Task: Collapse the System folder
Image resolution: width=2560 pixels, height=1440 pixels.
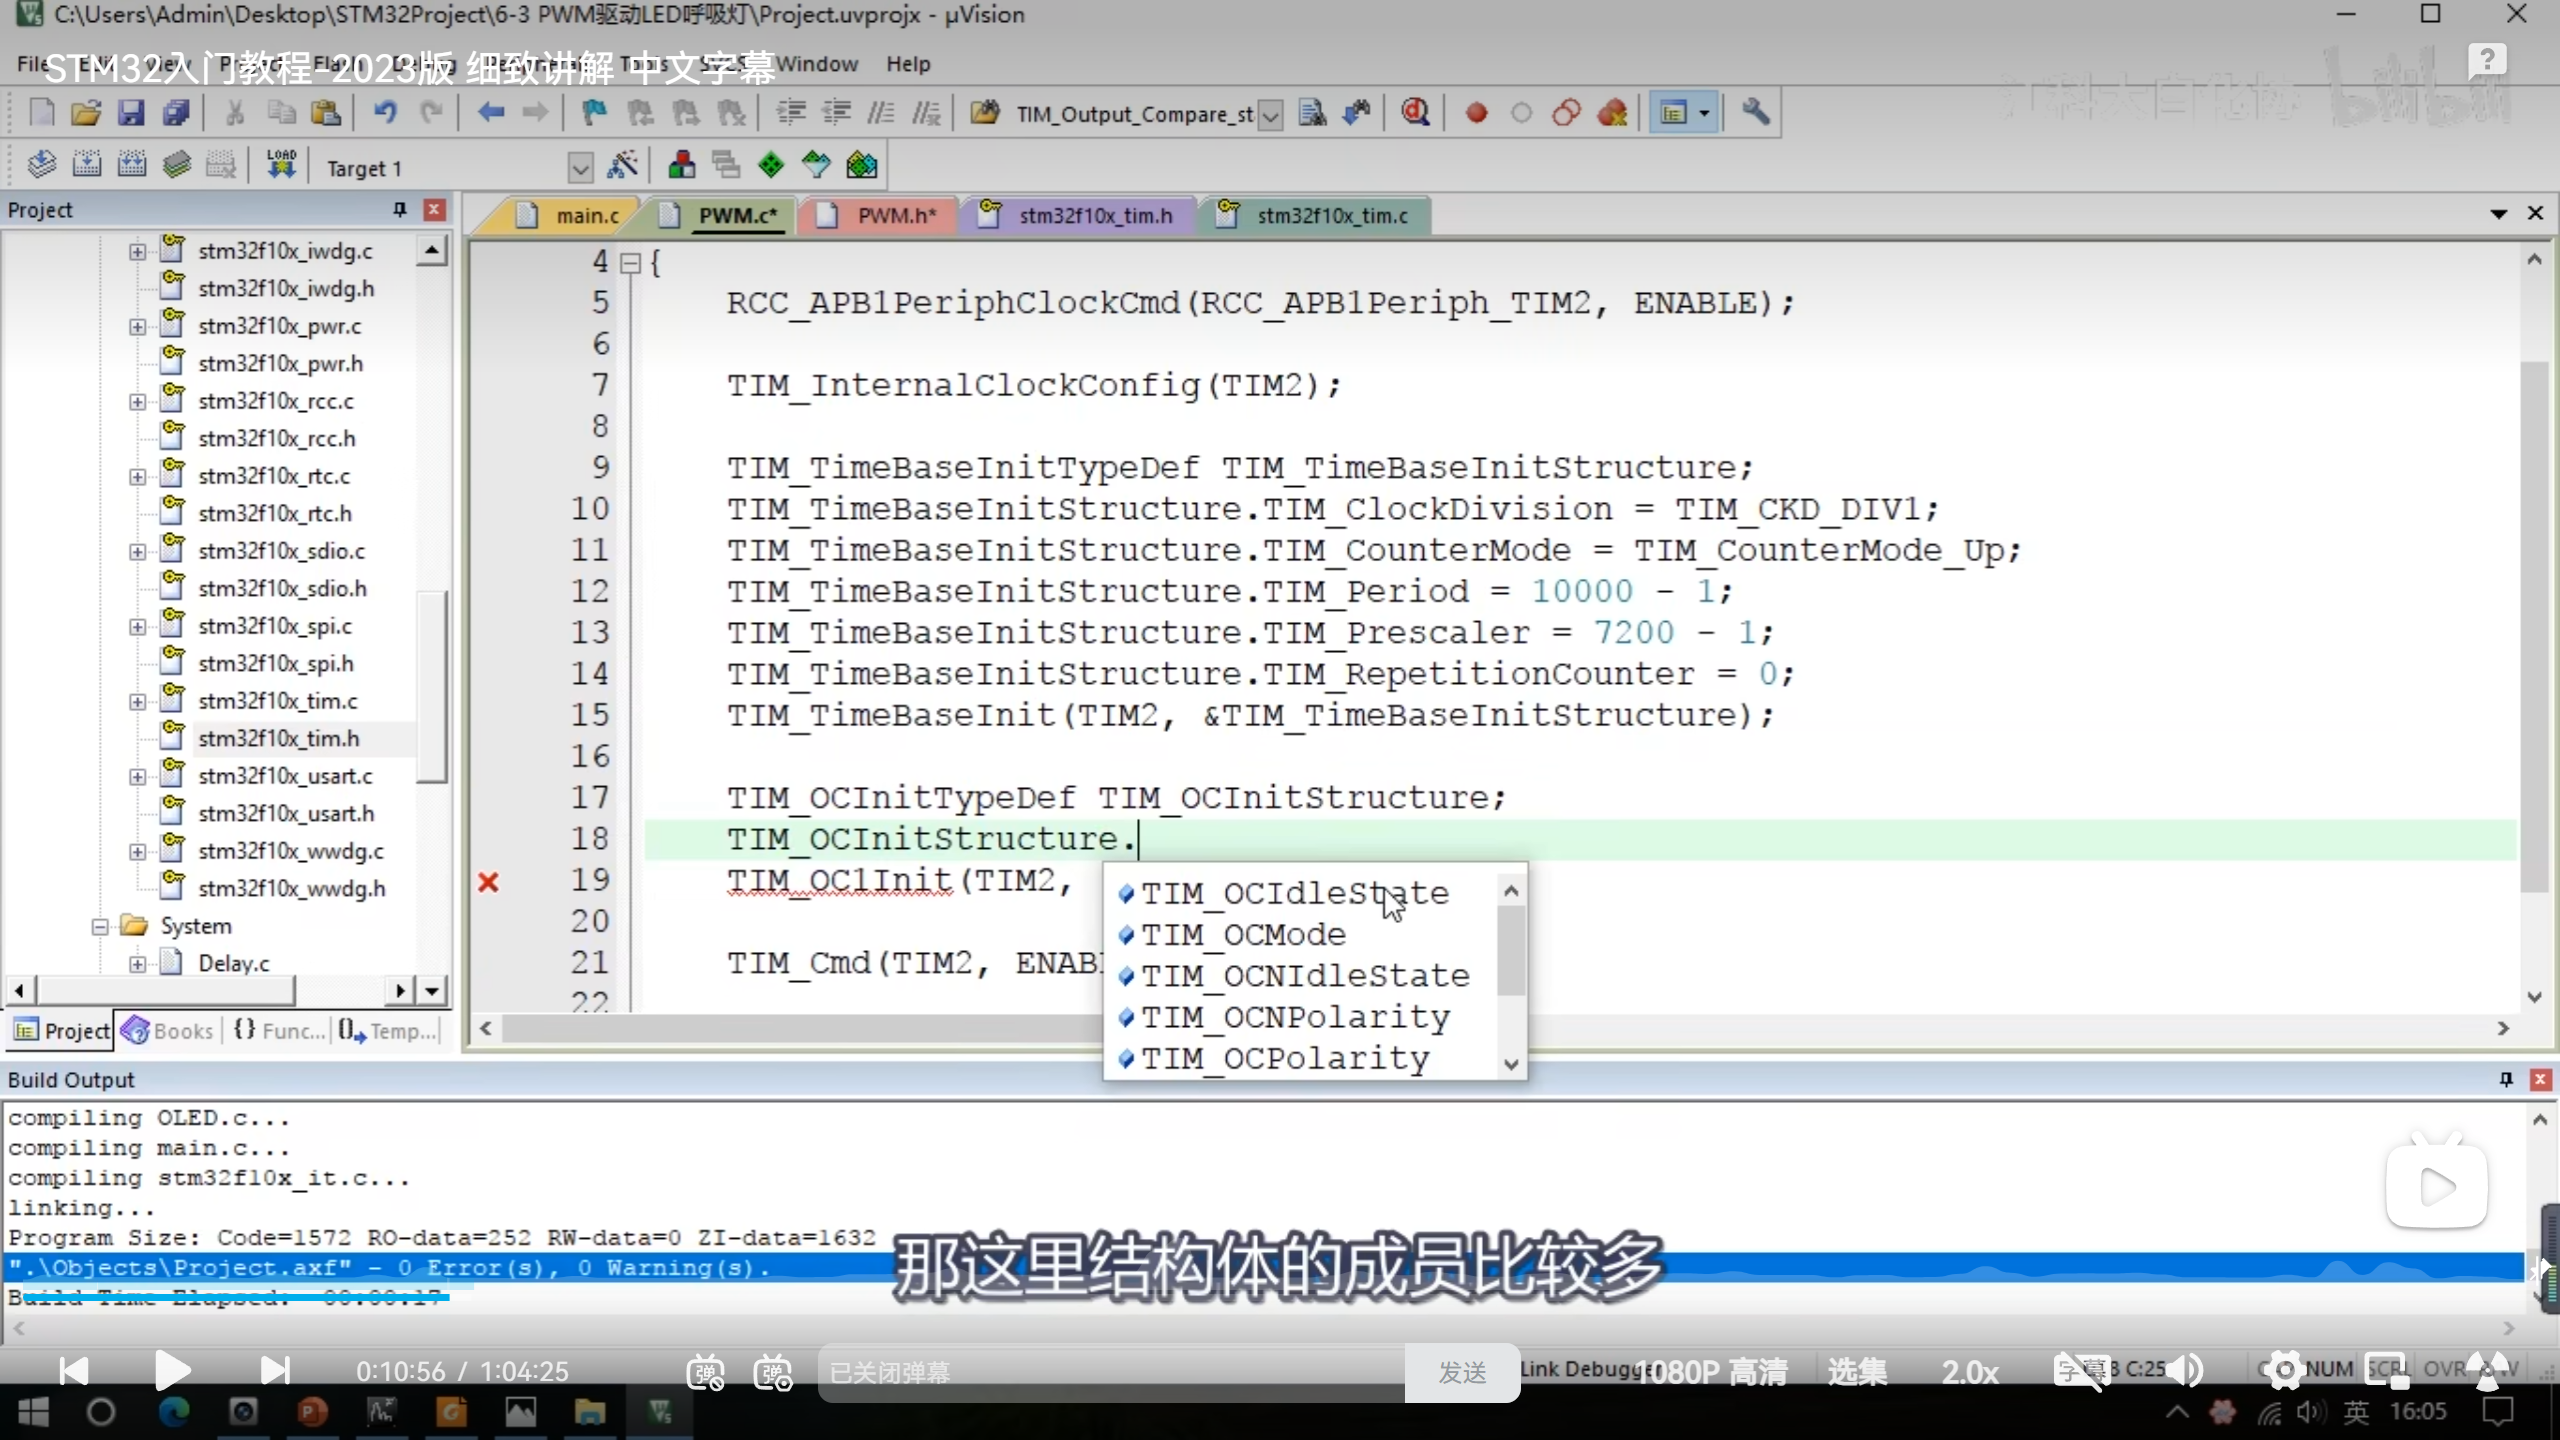Action: 100,927
